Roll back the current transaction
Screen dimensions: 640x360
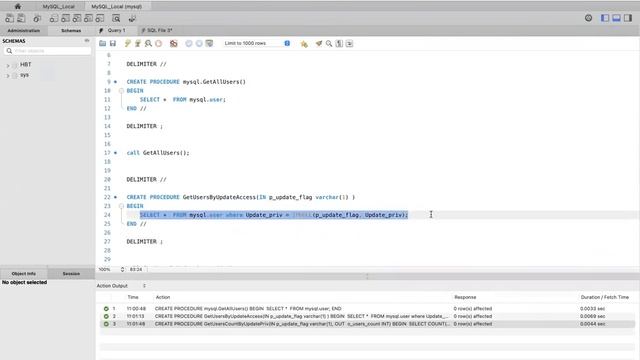click(x=199, y=43)
